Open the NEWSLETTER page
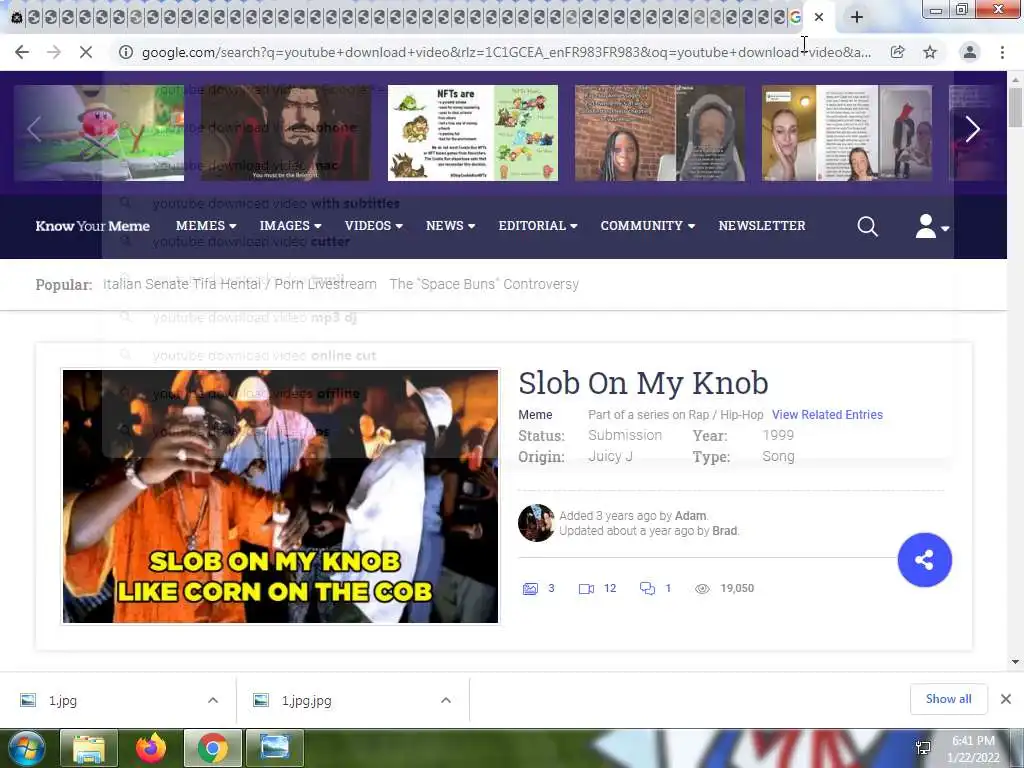 pos(762,225)
